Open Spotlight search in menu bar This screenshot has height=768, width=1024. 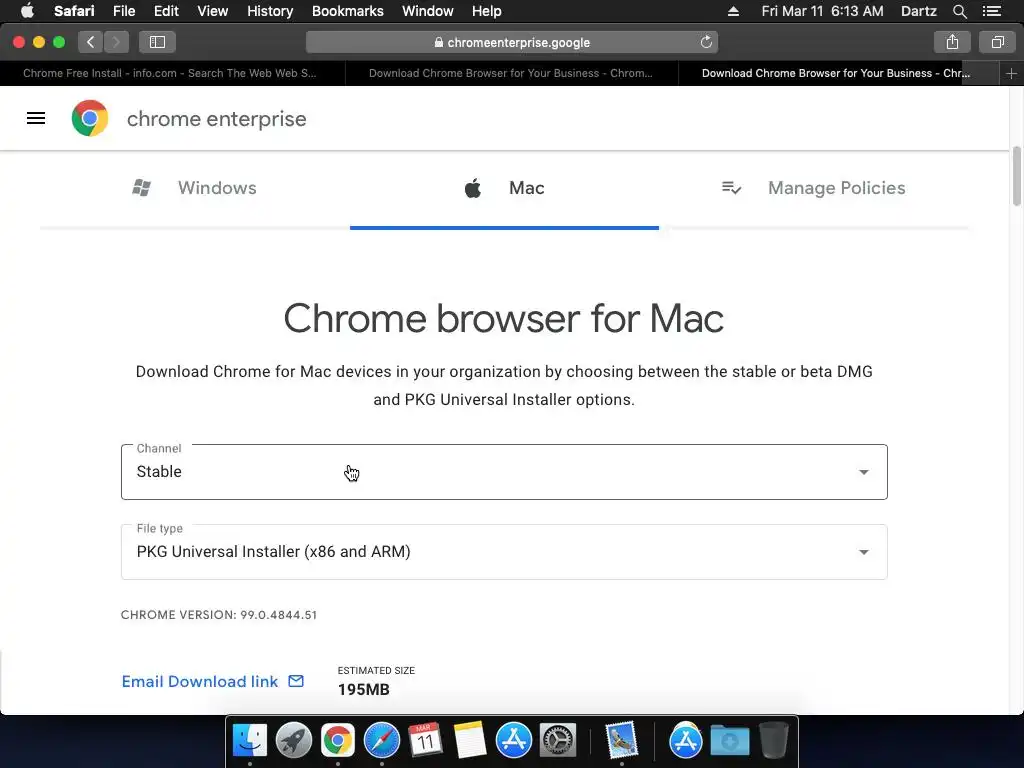point(959,11)
